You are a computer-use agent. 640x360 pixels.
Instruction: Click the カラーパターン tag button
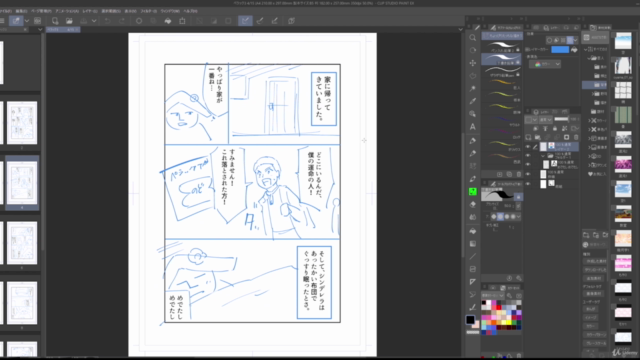tap(596, 335)
